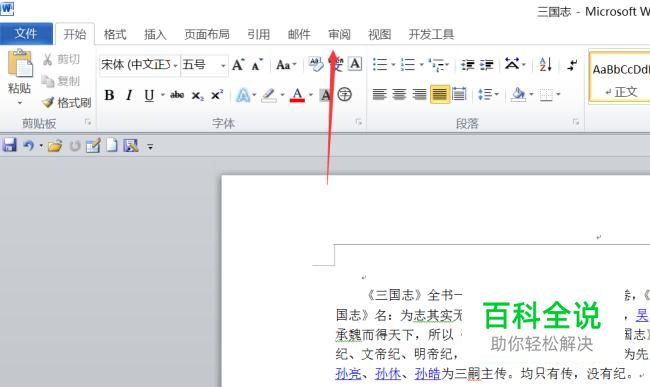
Task: Switch to the 审阅 ribbon tab
Action: click(x=340, y=34)
